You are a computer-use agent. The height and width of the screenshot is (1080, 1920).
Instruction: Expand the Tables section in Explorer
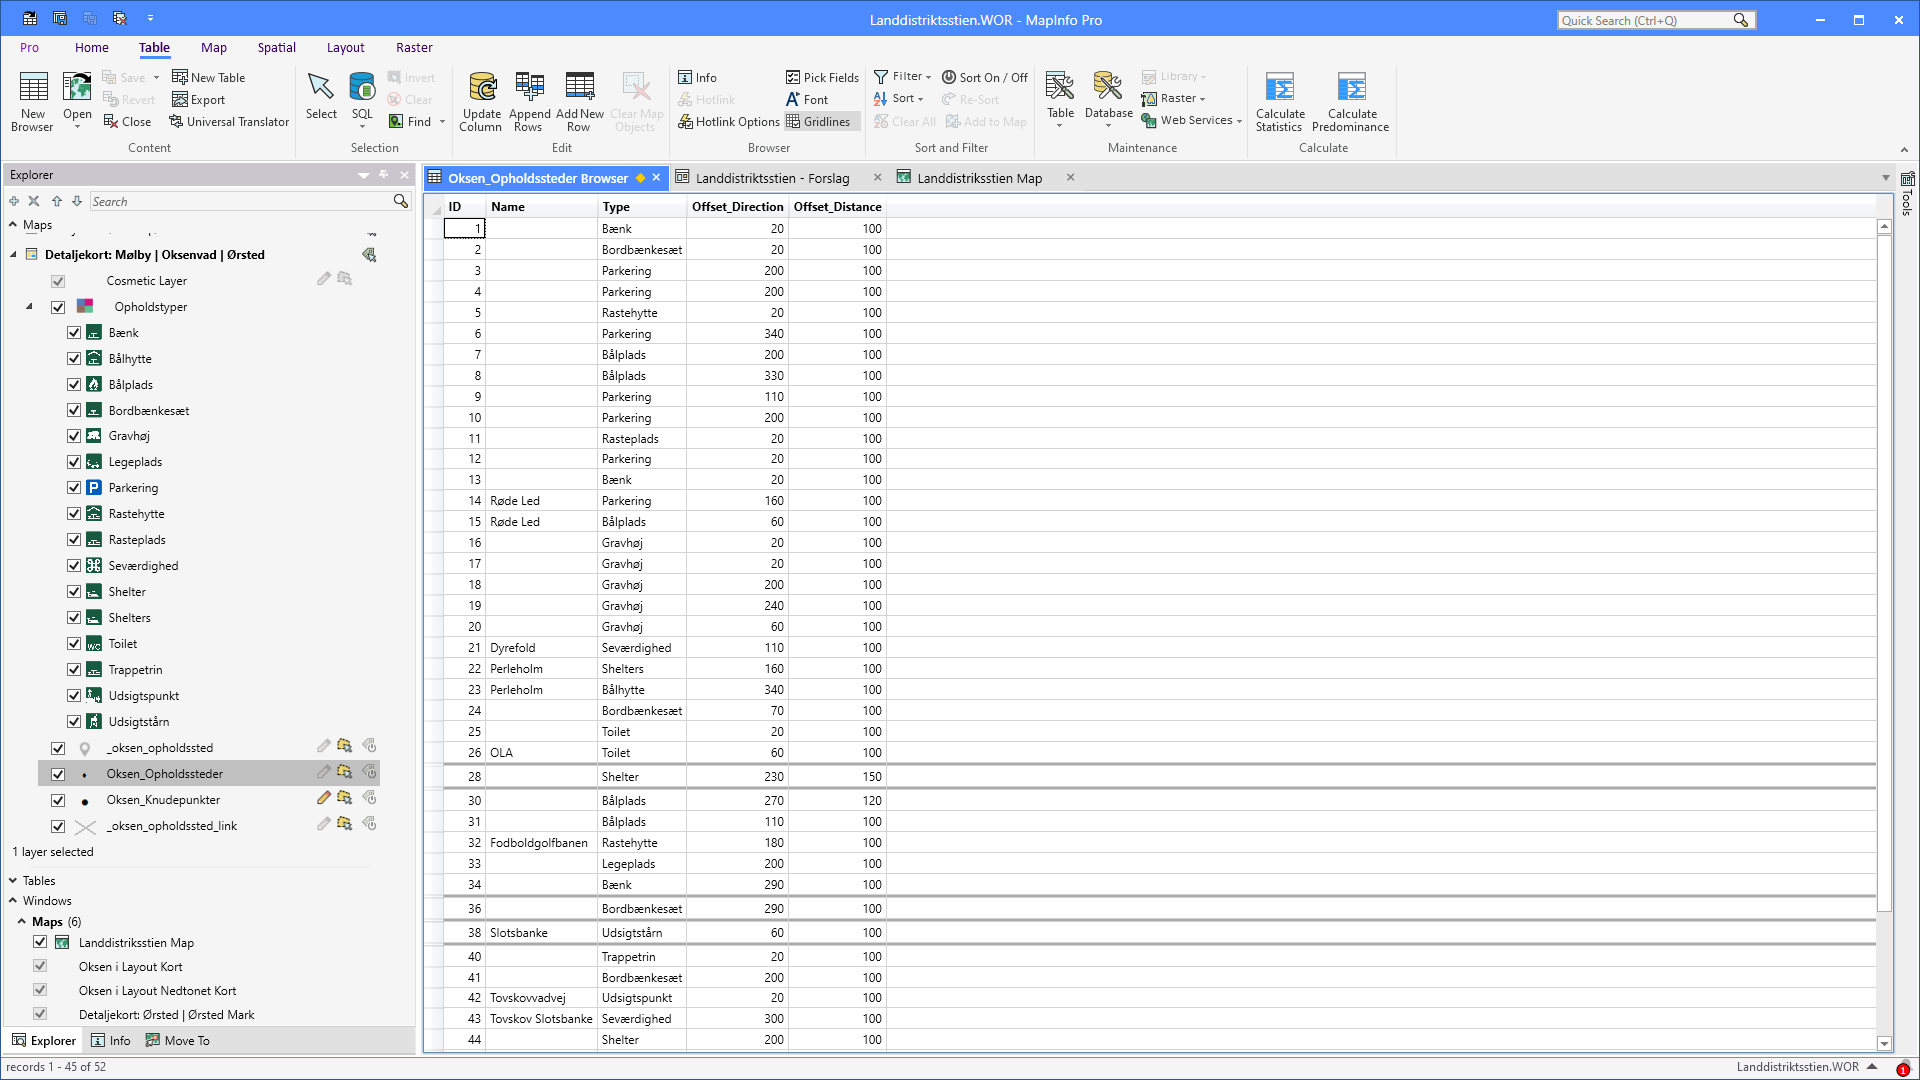13,881
